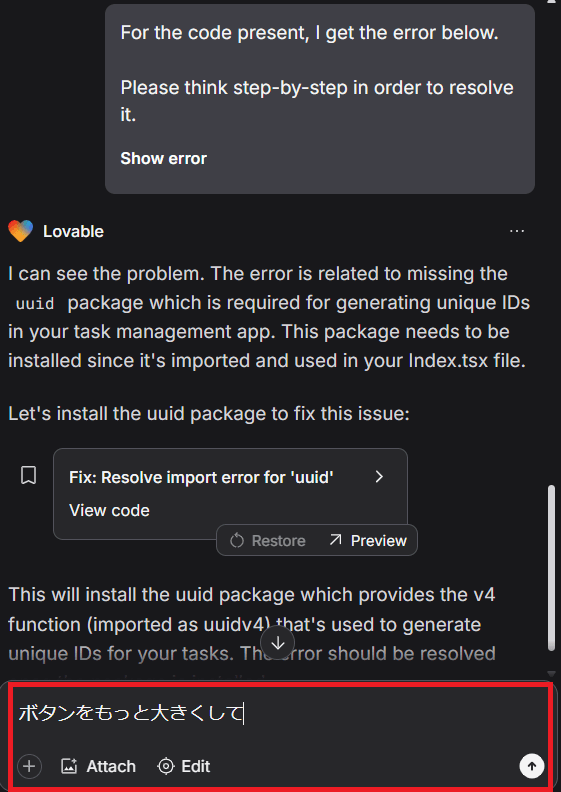Expand the fix card chevron arrow
Image resolution: width=561 pixels, height=792 pixels.
pyautogui.click(x=380, y=477)
